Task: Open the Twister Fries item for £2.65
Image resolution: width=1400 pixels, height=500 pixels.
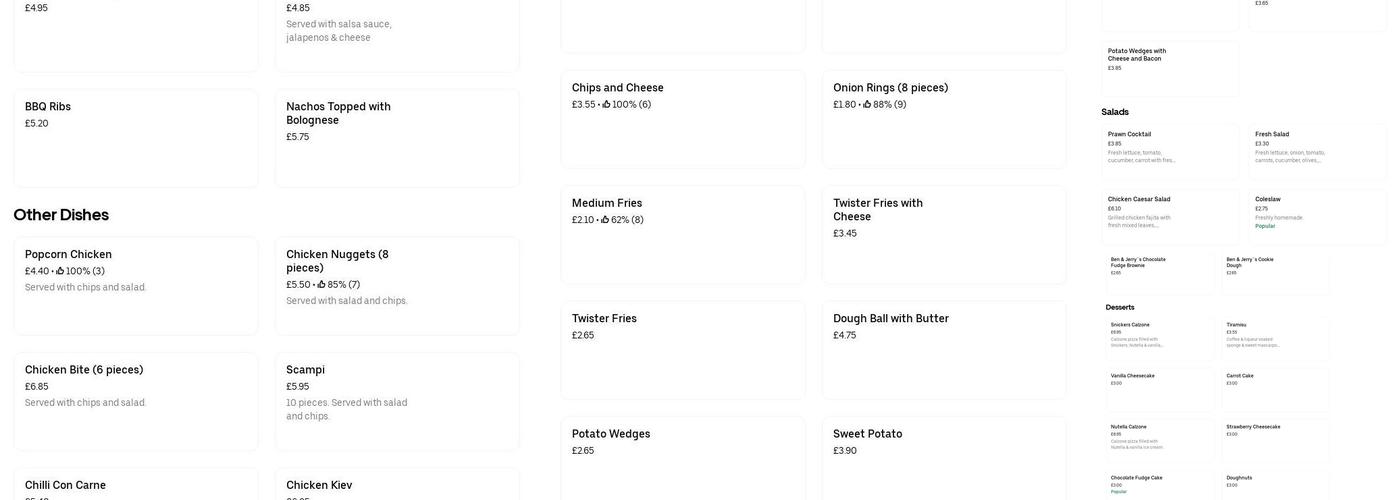Action: tap(683, 350)
